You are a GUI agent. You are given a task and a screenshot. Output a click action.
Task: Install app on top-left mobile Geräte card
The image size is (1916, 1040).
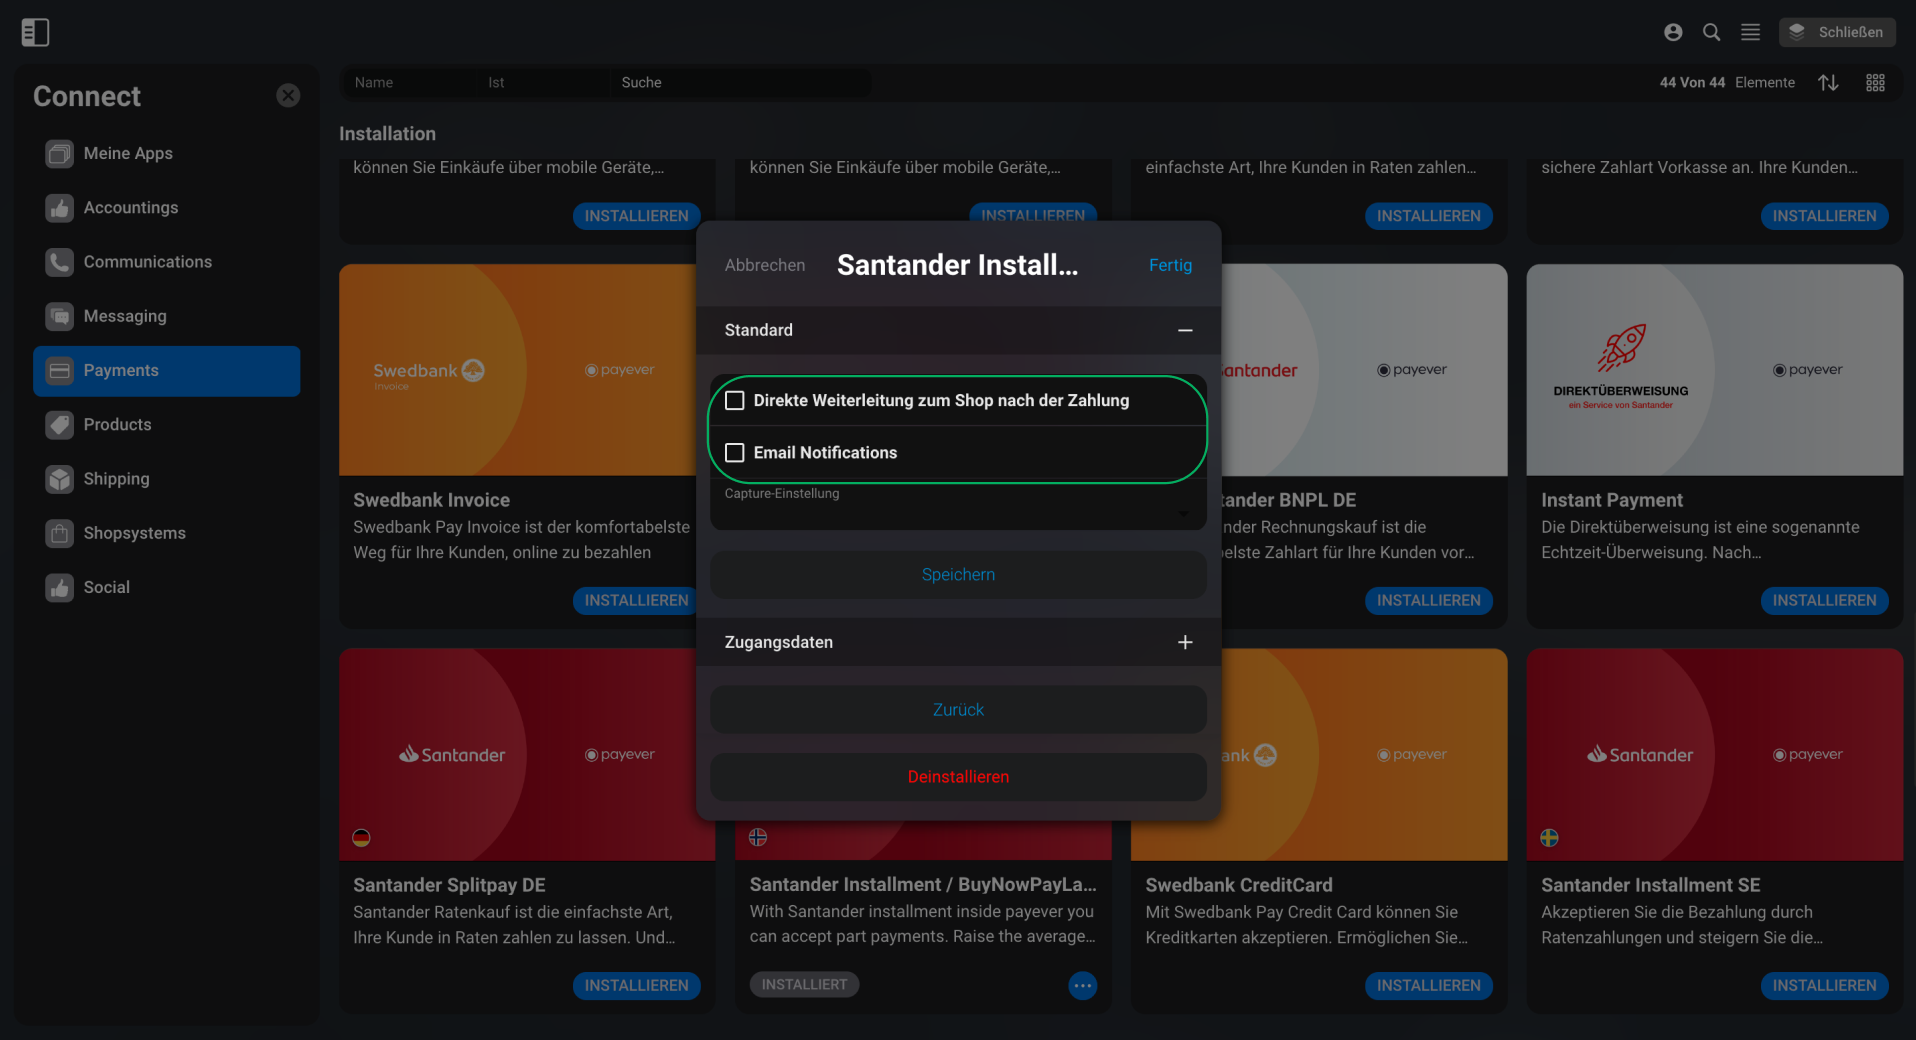point(636,216)
